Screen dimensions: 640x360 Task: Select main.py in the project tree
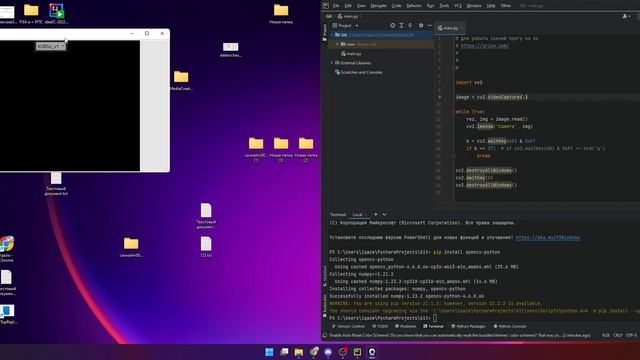(x=351, y=53)
